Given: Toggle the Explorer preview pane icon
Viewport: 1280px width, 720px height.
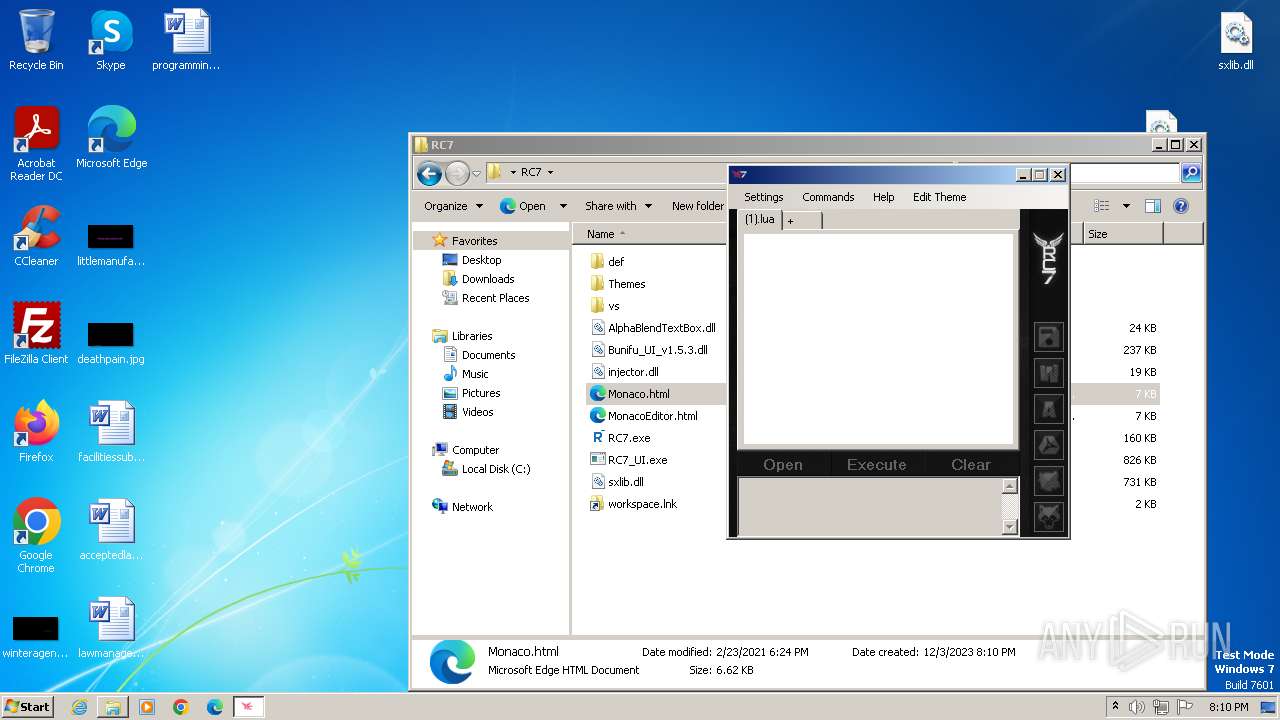Looking at the screenshot, I should click(x=1152, y=206).
